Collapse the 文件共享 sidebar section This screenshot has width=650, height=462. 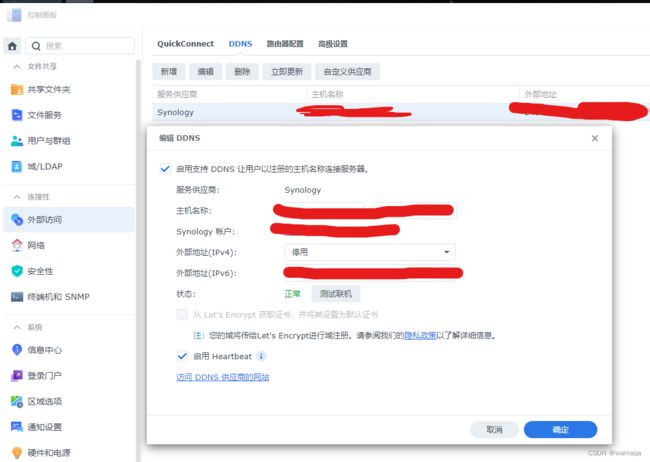pyautogui.click(x=17, y=66)
